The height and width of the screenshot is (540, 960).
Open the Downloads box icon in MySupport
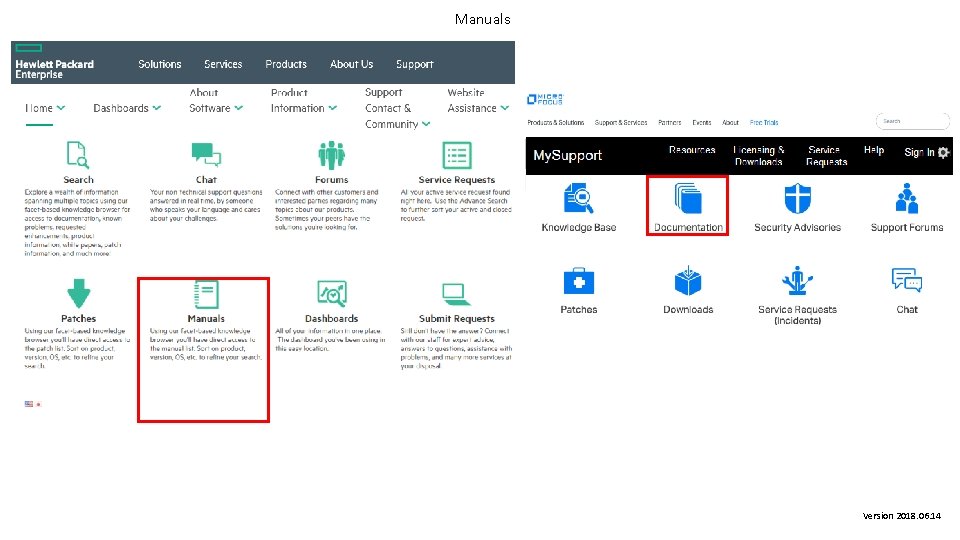pos(688,281)
